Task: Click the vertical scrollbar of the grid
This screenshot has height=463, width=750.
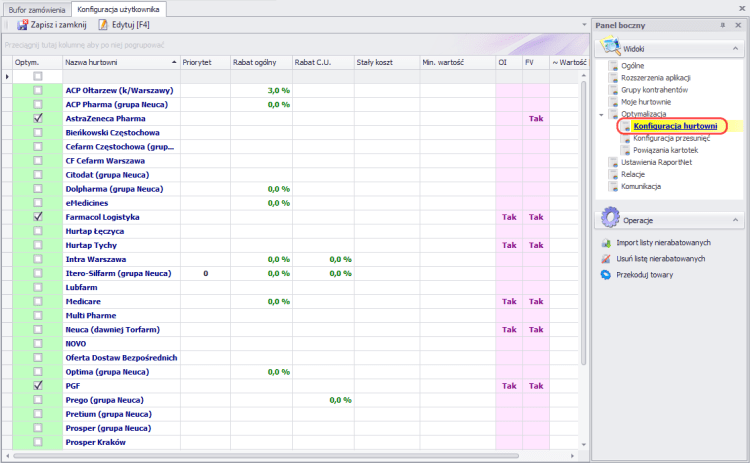Action: coord(584,250)
